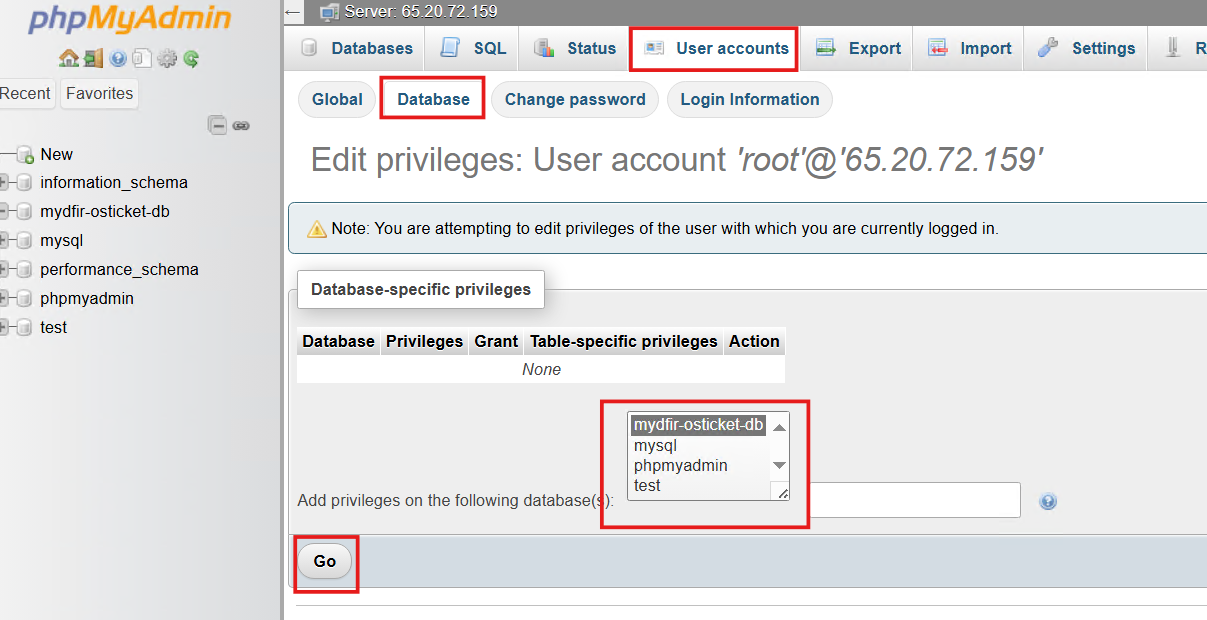
Task: Click the Go button
Action: pyautogui.click(x=325, y=561)
